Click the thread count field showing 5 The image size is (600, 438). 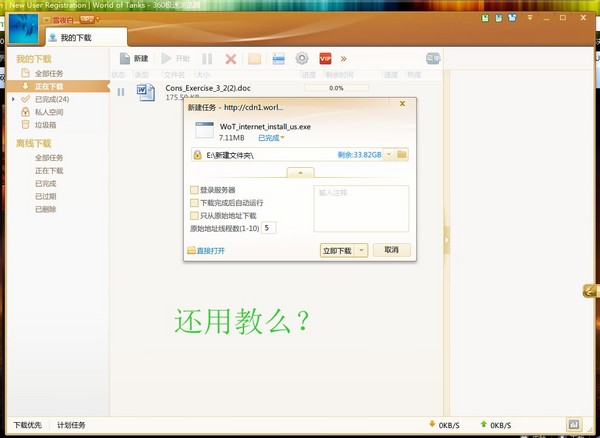(268, 228)
